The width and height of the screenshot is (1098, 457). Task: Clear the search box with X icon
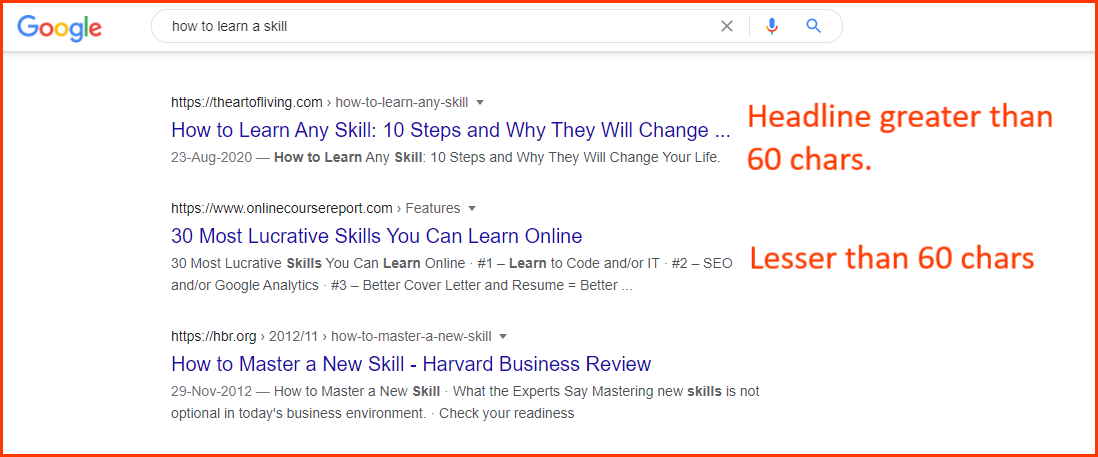pos(727,27)
